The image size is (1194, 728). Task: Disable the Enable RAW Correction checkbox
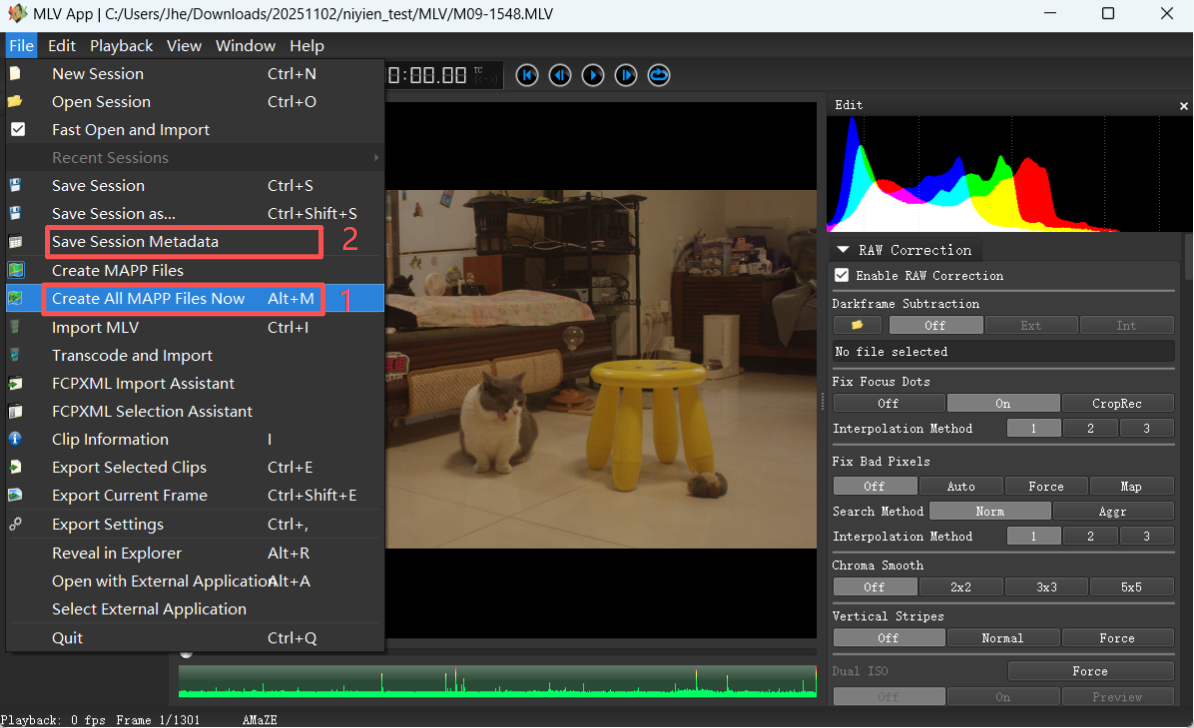[x=842, y=275]
